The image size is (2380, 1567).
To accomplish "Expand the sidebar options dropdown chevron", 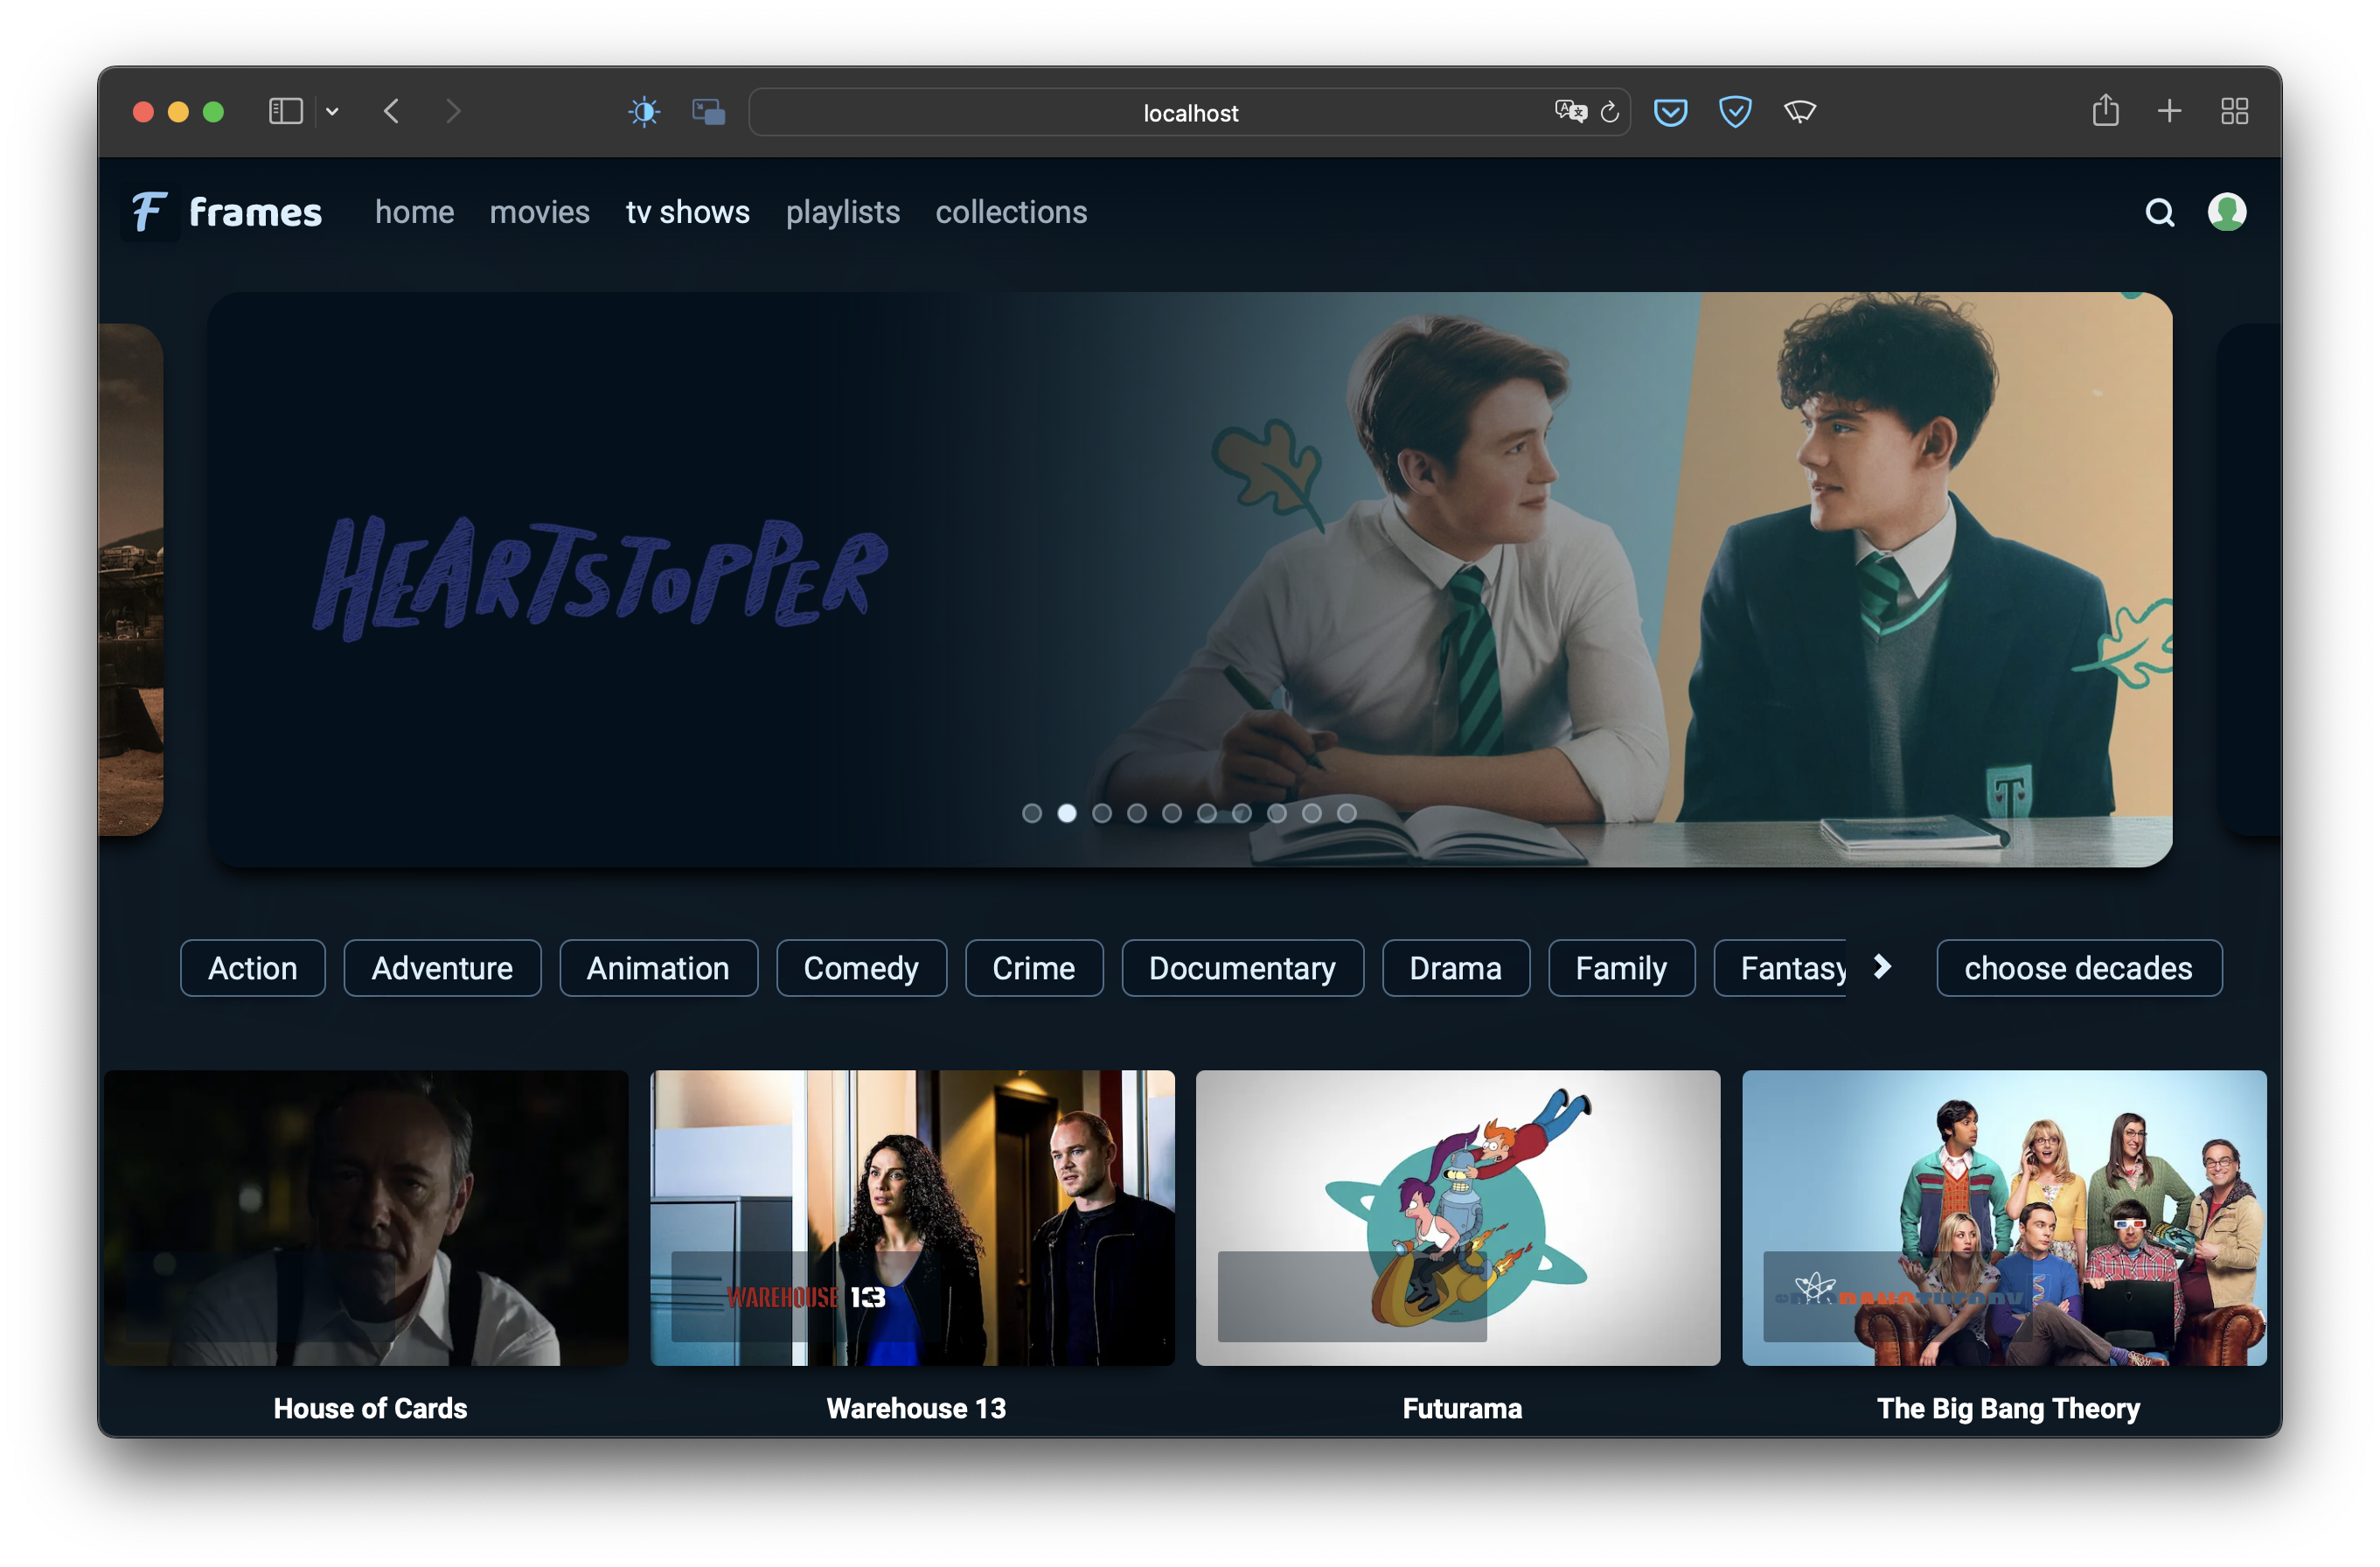I will tap(332, 111).
